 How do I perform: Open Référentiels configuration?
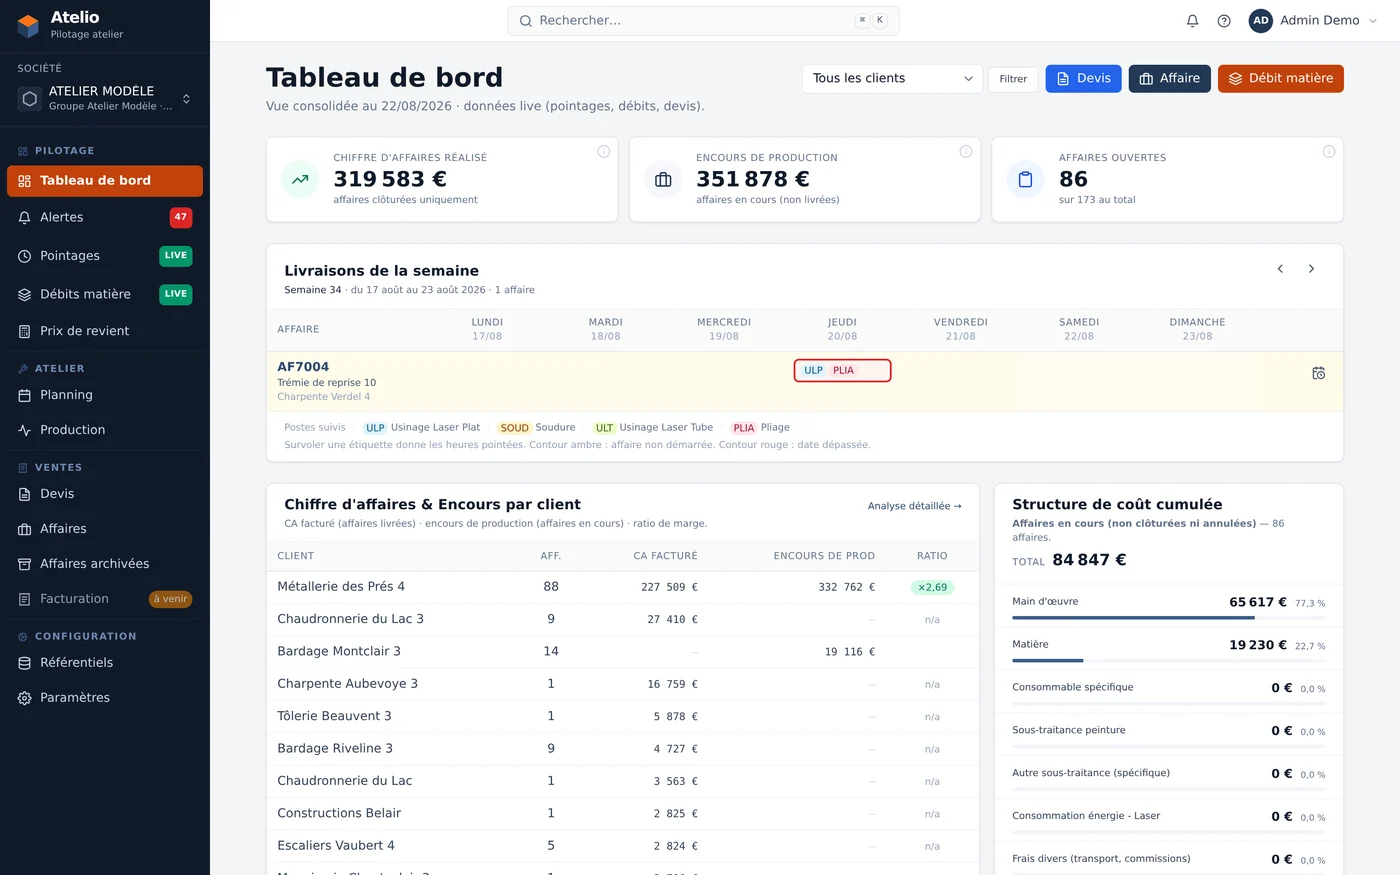pyautogui.click(x=105, y=663)
